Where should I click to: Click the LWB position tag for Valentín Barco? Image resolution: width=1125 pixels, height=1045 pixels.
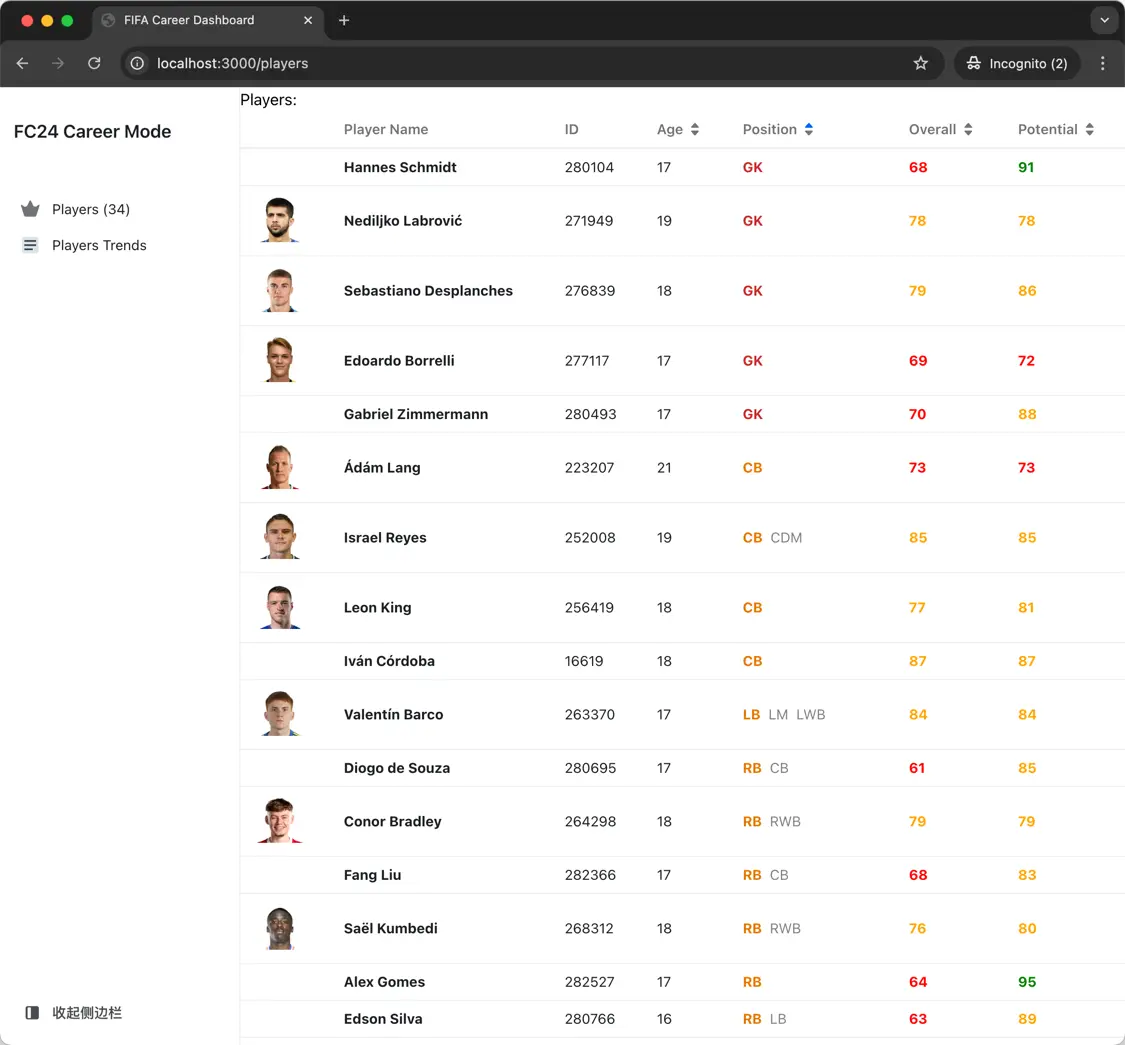coord(811,715)
